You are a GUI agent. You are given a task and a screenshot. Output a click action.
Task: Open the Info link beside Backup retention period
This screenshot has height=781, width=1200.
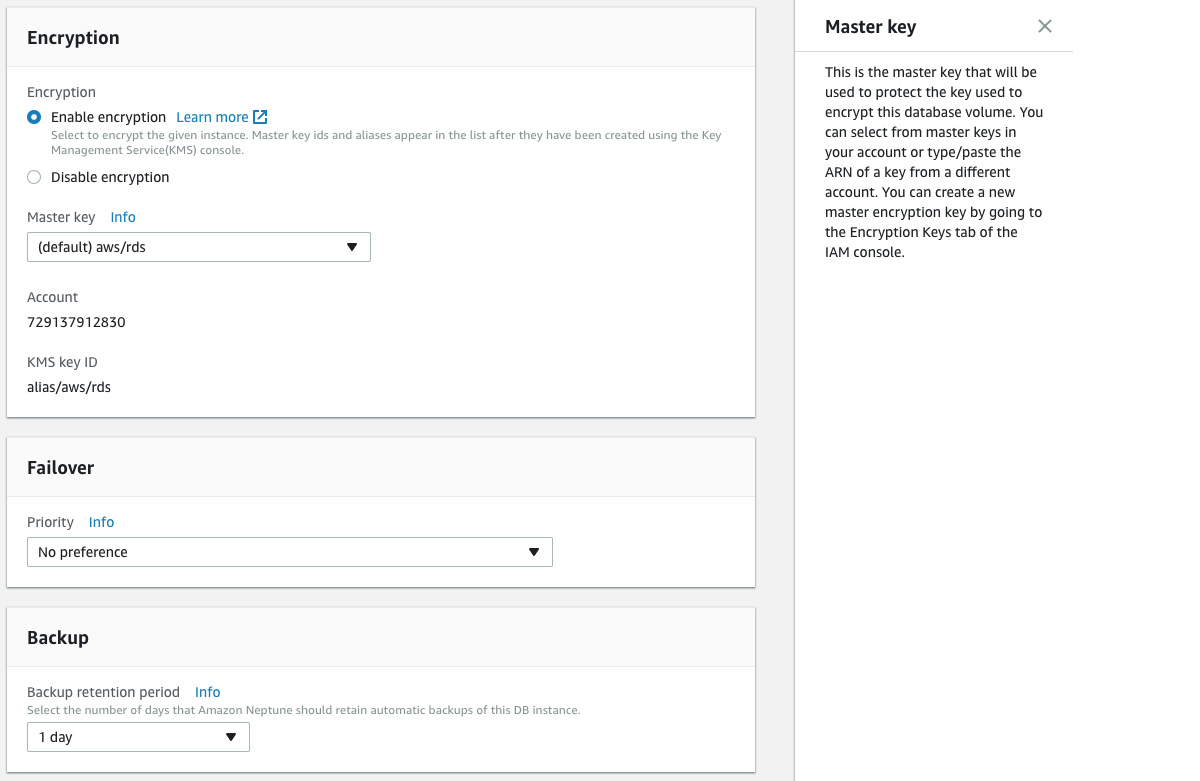coord(207,691)
